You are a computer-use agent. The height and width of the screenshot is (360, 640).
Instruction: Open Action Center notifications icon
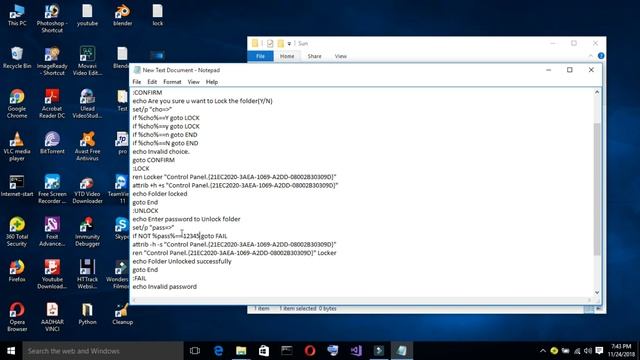coord(599,351)
